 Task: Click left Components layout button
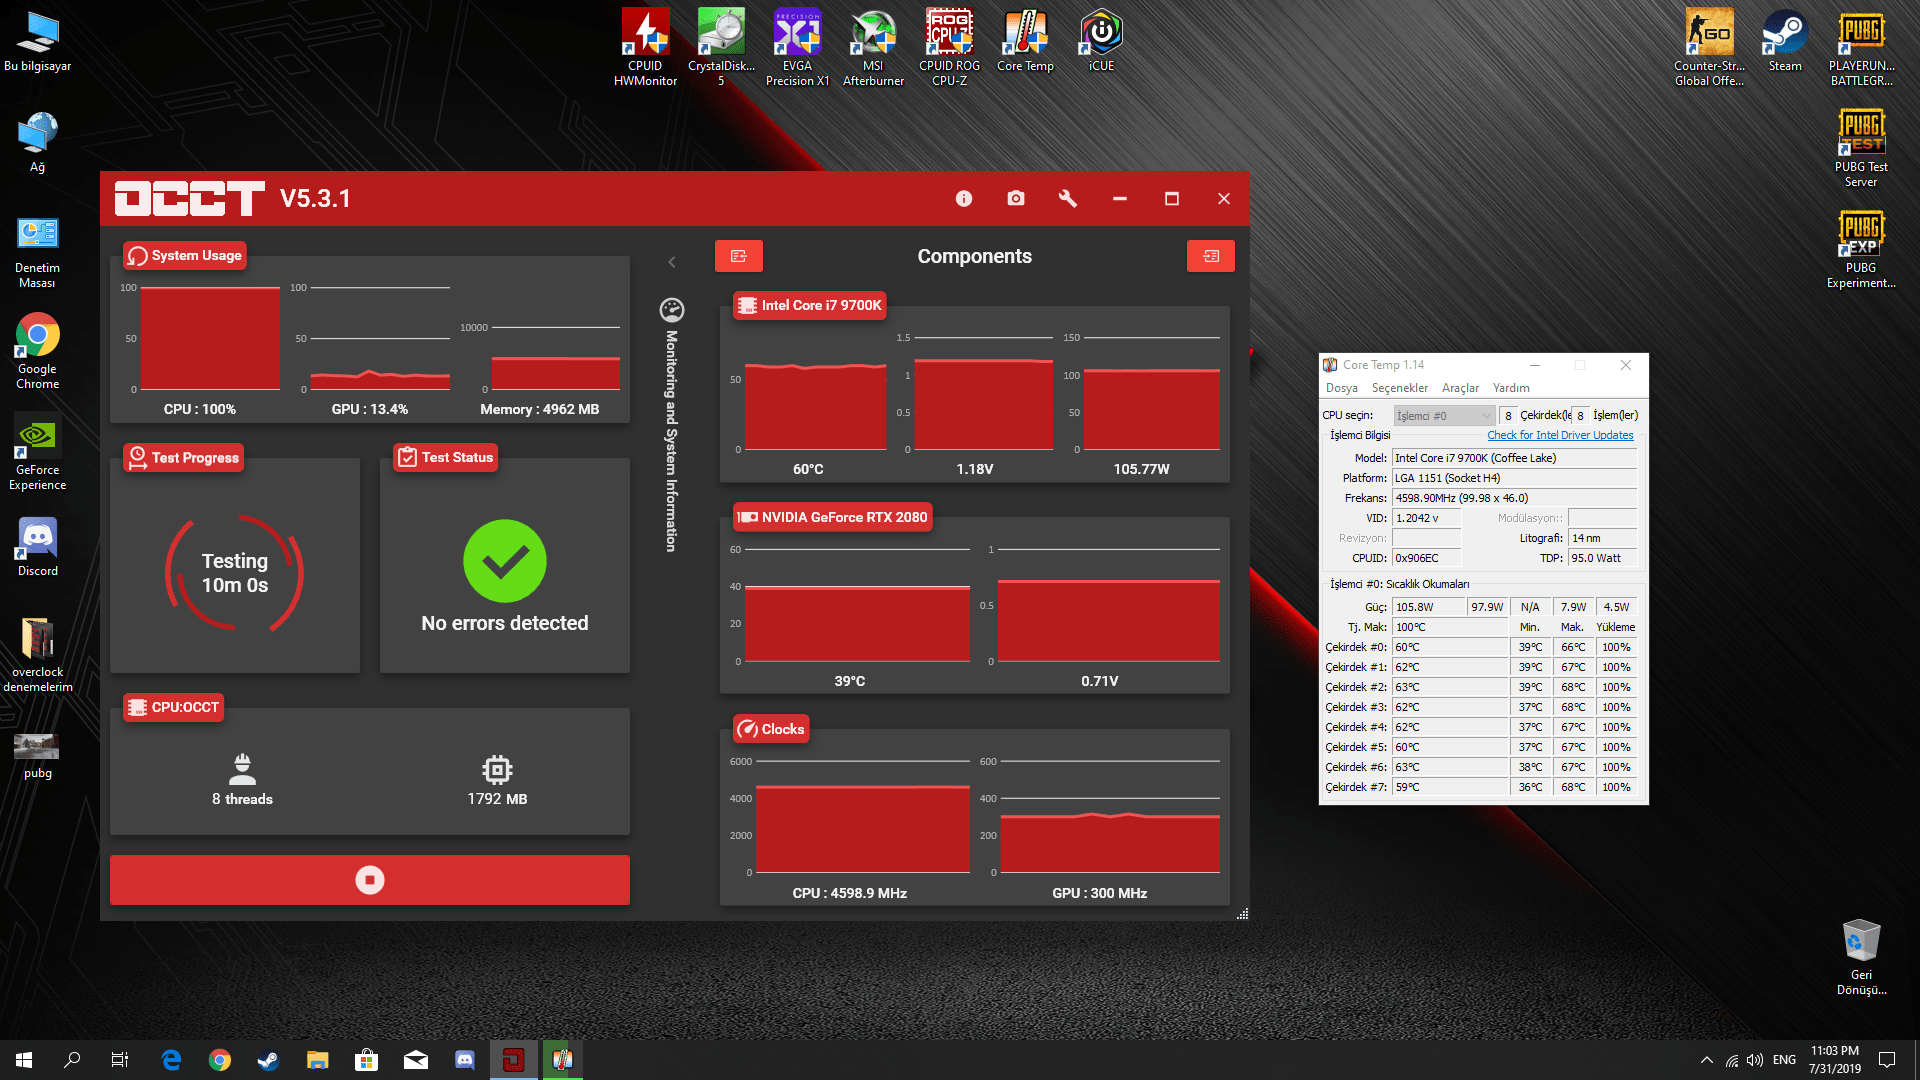(738, 256)
